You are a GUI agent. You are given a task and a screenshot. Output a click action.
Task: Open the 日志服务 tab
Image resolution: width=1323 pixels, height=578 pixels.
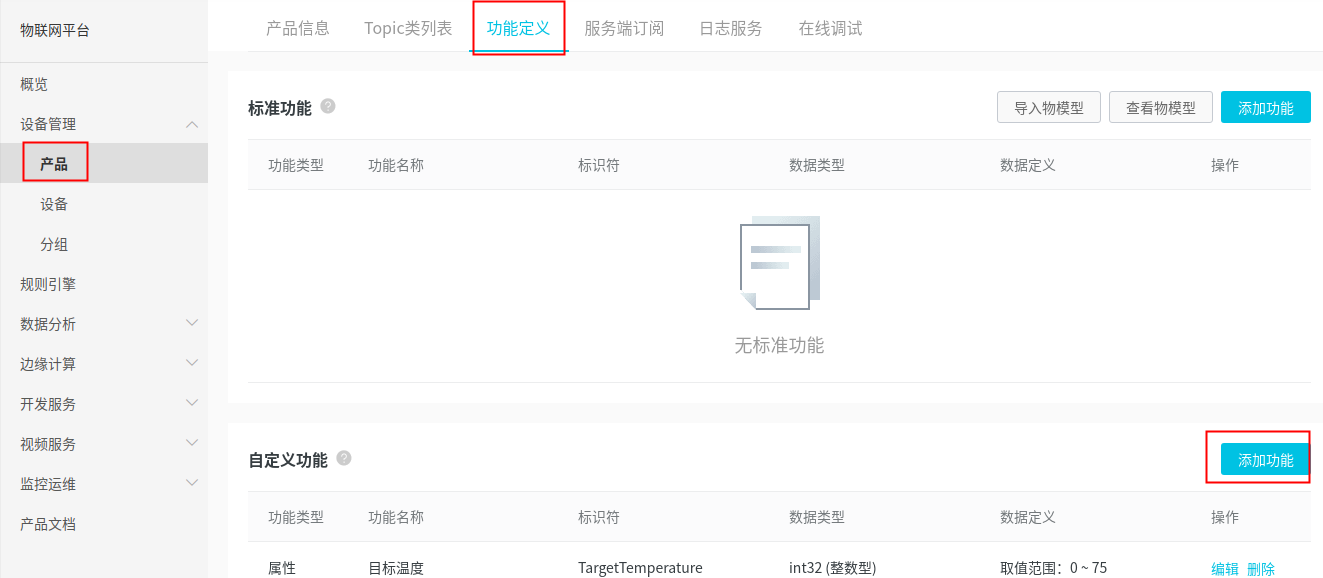pos(730,28)
